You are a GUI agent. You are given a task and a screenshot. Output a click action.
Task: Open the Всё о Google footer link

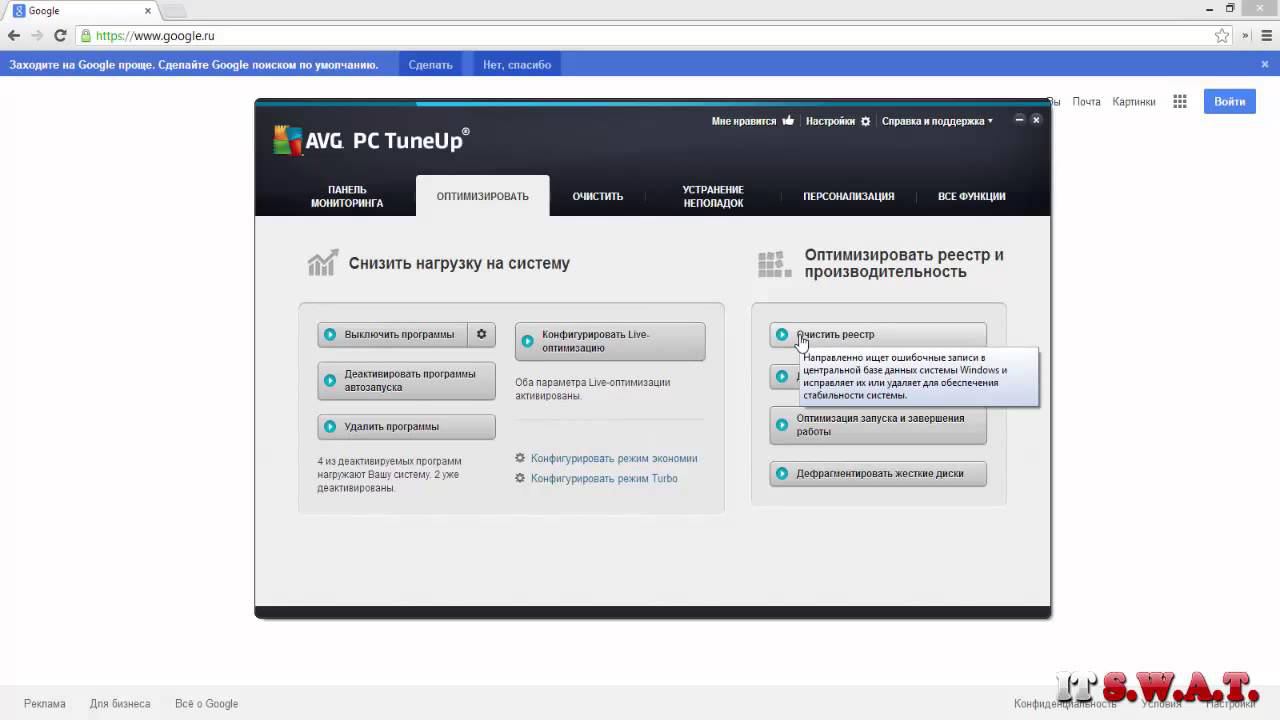click(x=207, y=703)
